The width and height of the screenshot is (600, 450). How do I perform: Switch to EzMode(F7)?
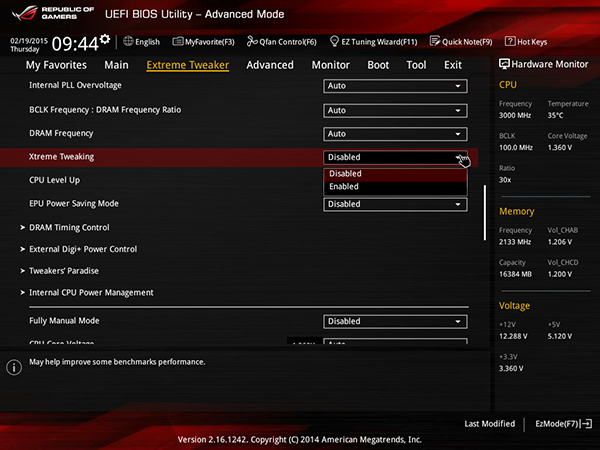tap(563, 424)
